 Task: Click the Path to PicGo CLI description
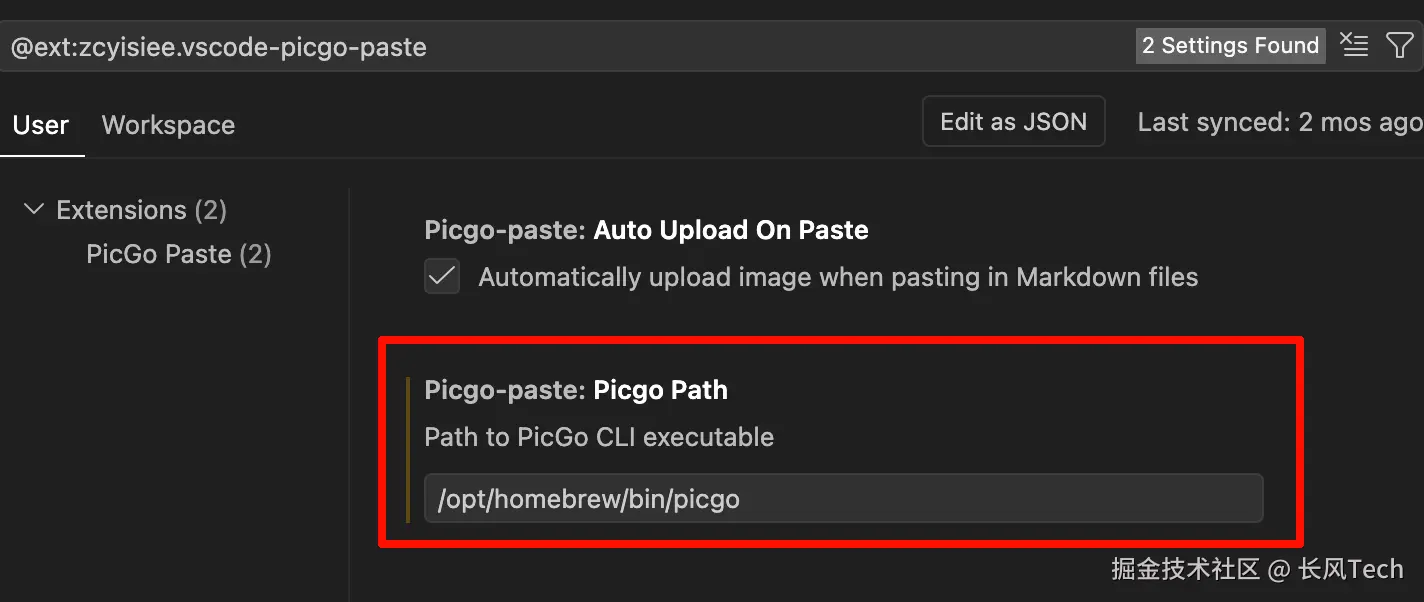click(x=599, y=437)
